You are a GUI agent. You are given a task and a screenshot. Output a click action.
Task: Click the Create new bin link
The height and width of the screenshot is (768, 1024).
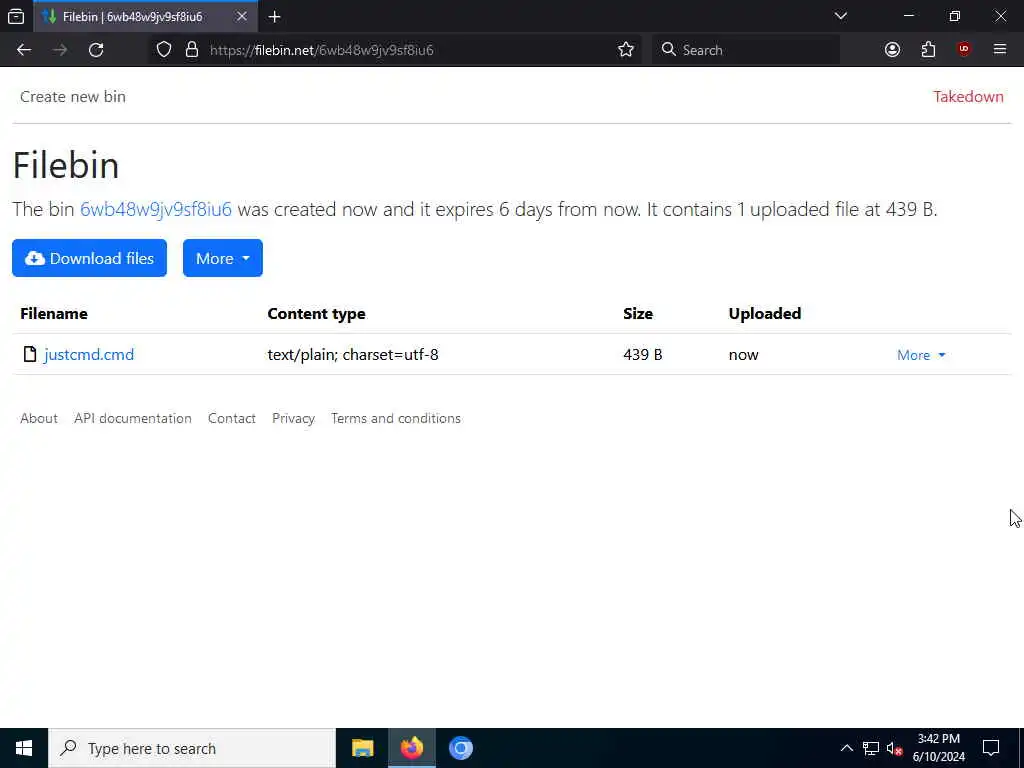(x=72, y=97)
